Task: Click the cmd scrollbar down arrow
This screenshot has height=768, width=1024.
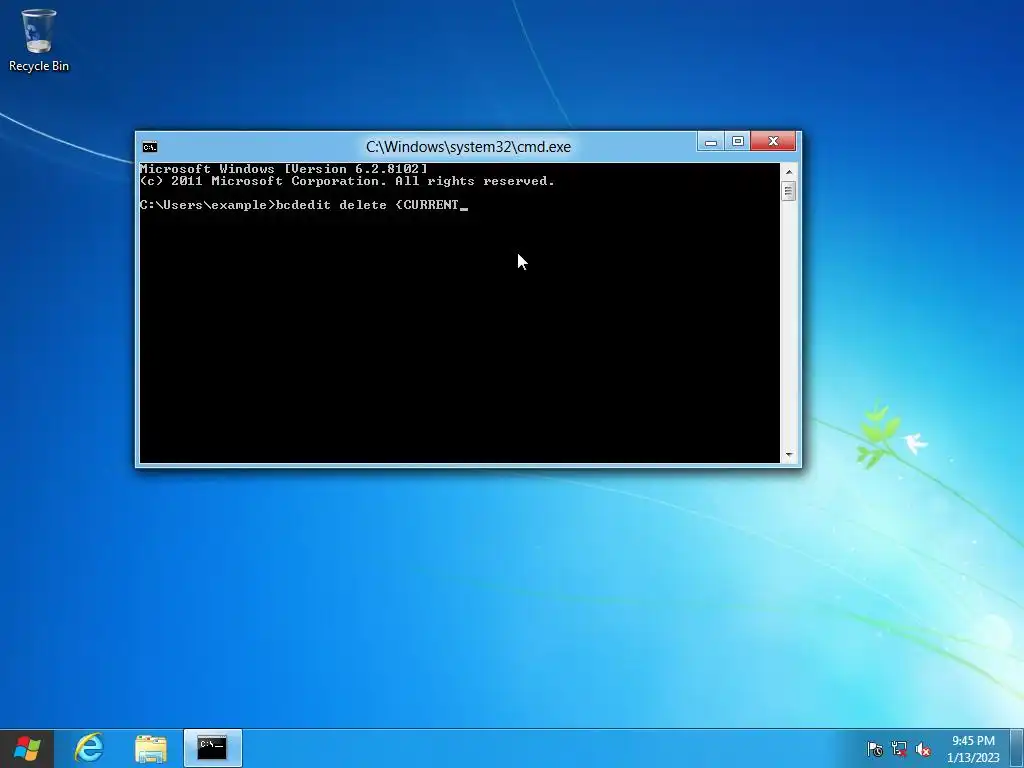Action: [x=788, y=455]
